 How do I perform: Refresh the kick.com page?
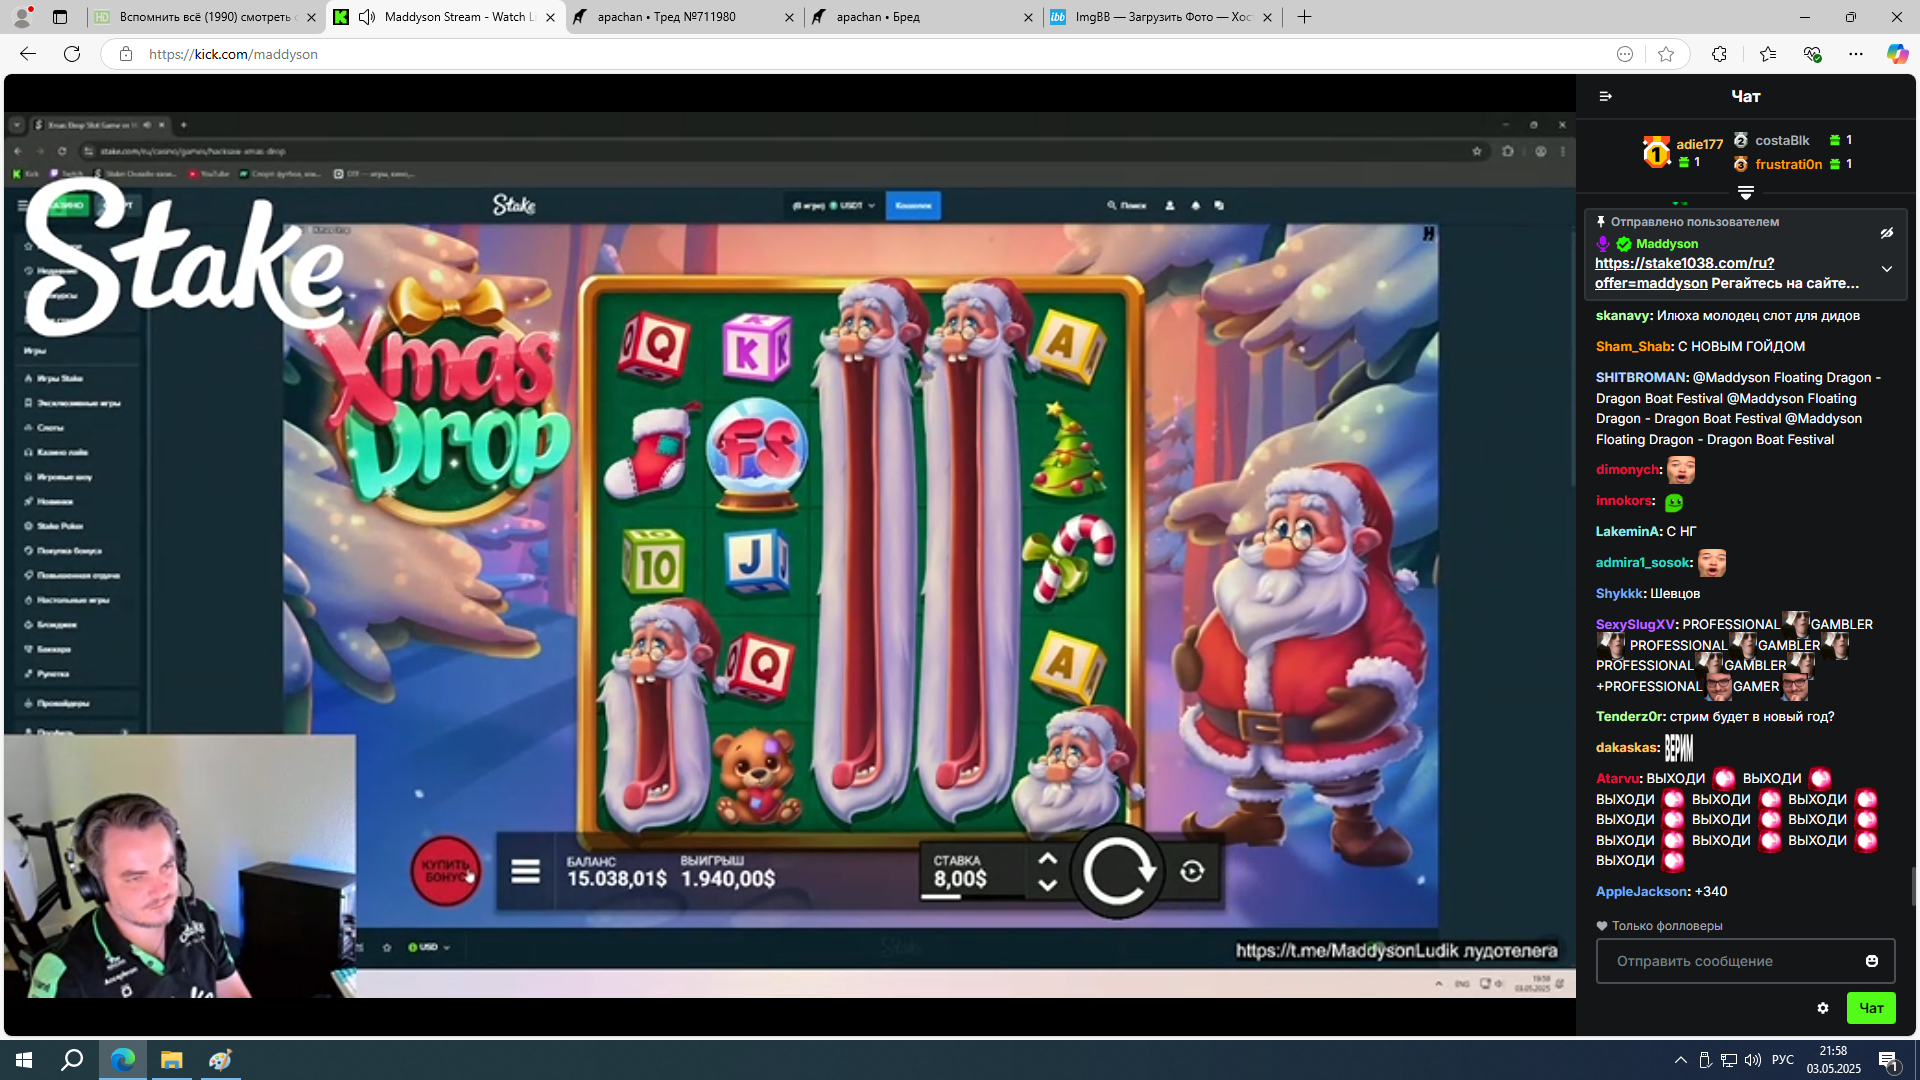tap(72, 54)
